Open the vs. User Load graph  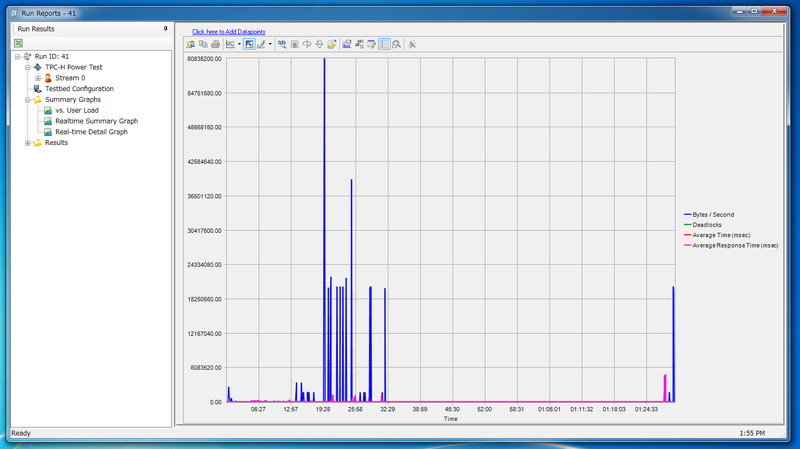point(77,110)
